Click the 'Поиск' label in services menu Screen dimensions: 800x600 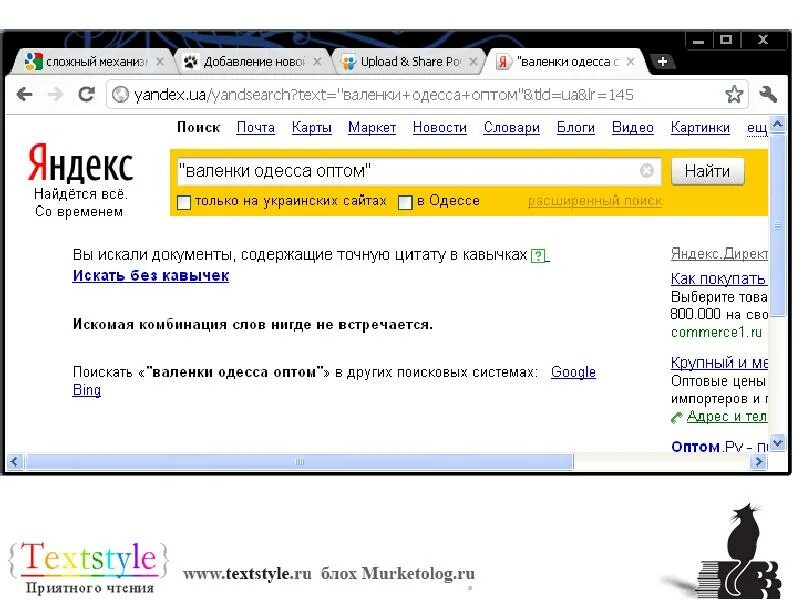[x=198, y=128]
